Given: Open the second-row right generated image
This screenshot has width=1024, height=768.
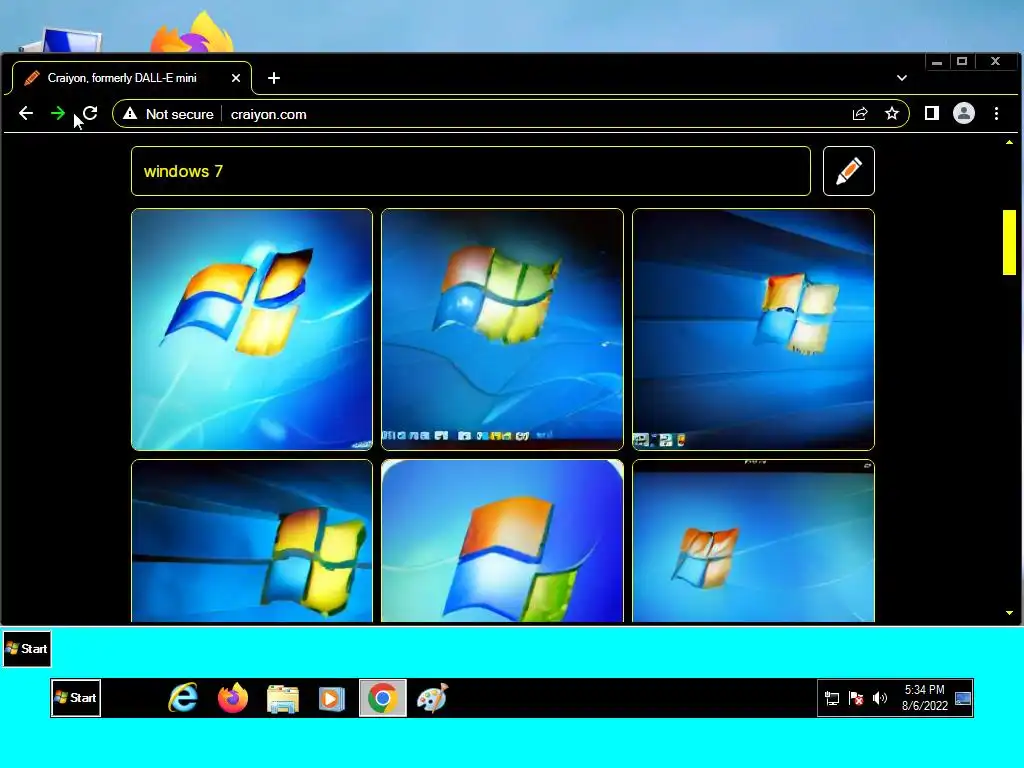Looking at the screenshot, I should 753,541.
